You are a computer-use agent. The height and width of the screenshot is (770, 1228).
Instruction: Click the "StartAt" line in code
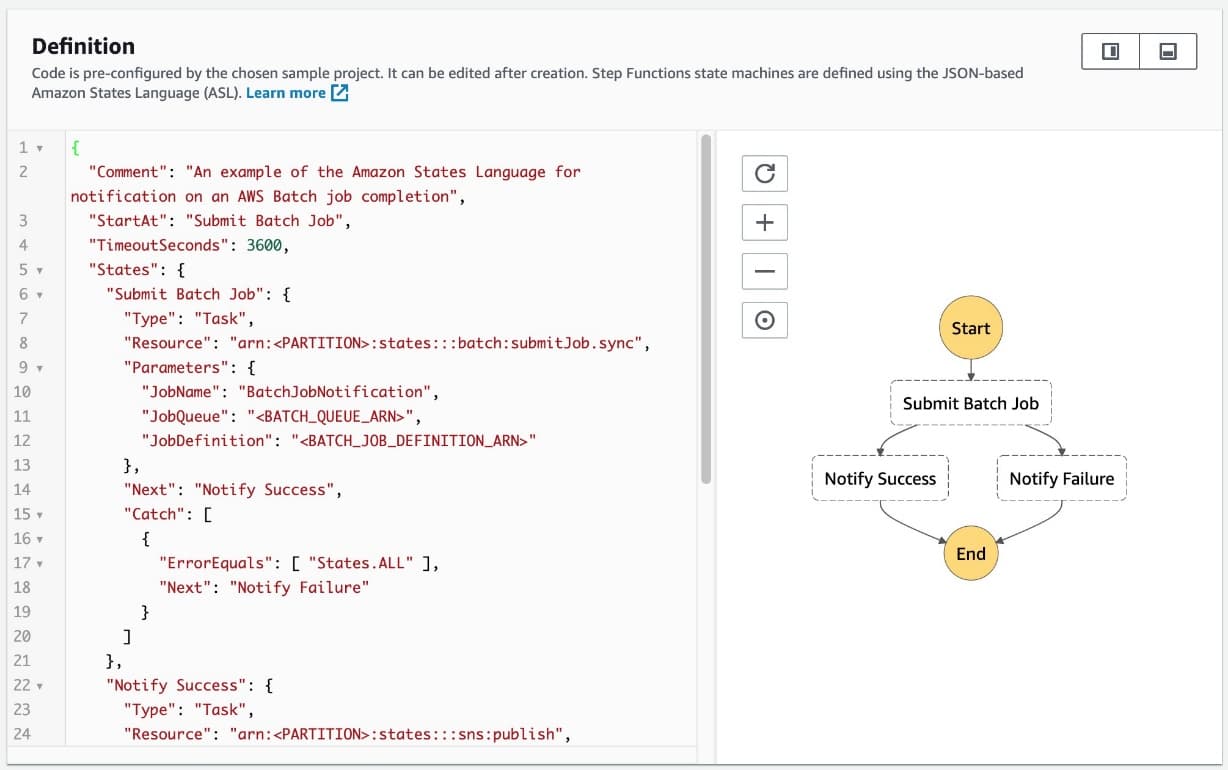219,221
